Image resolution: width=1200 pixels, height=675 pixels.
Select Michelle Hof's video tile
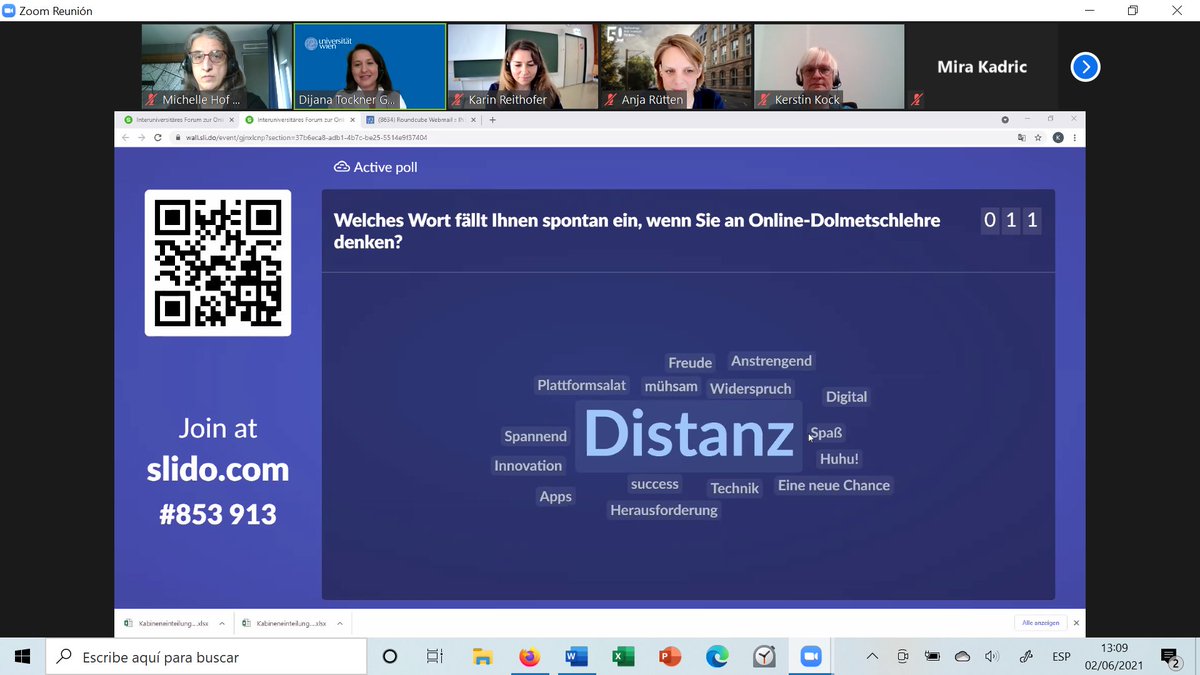coord(217,66)
